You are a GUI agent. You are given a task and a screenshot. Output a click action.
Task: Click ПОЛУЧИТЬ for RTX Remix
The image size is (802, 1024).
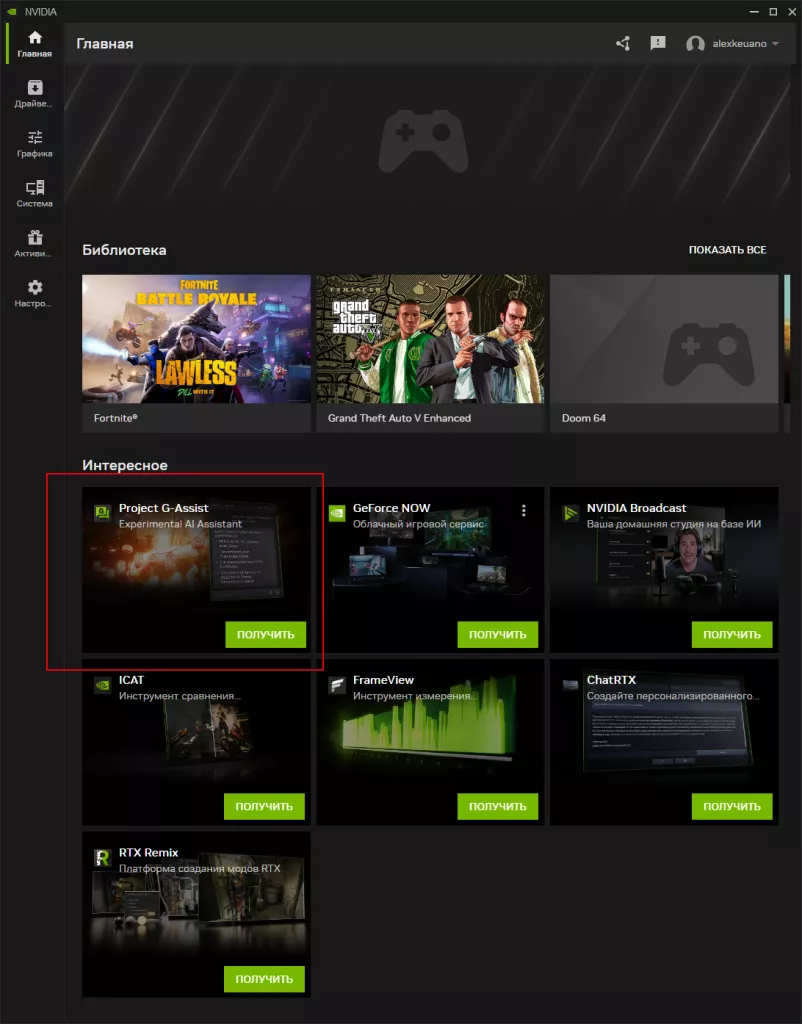tap(264, 979)
